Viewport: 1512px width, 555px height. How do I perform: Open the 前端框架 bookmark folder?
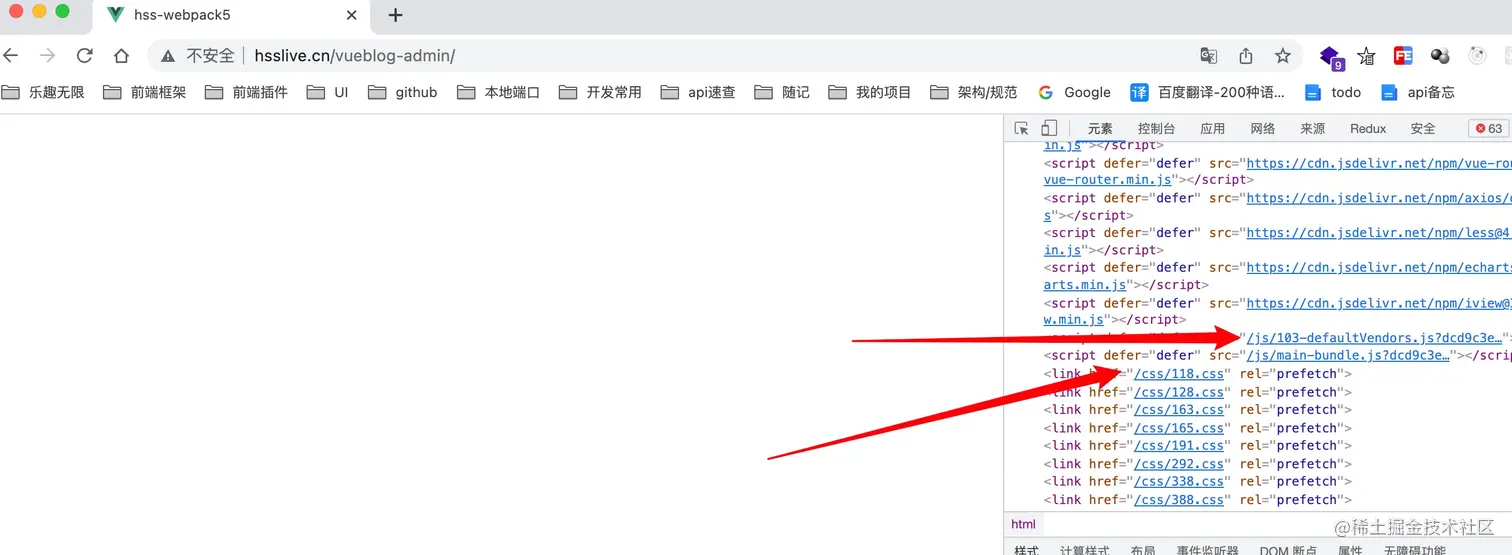(x=145, y=92)
